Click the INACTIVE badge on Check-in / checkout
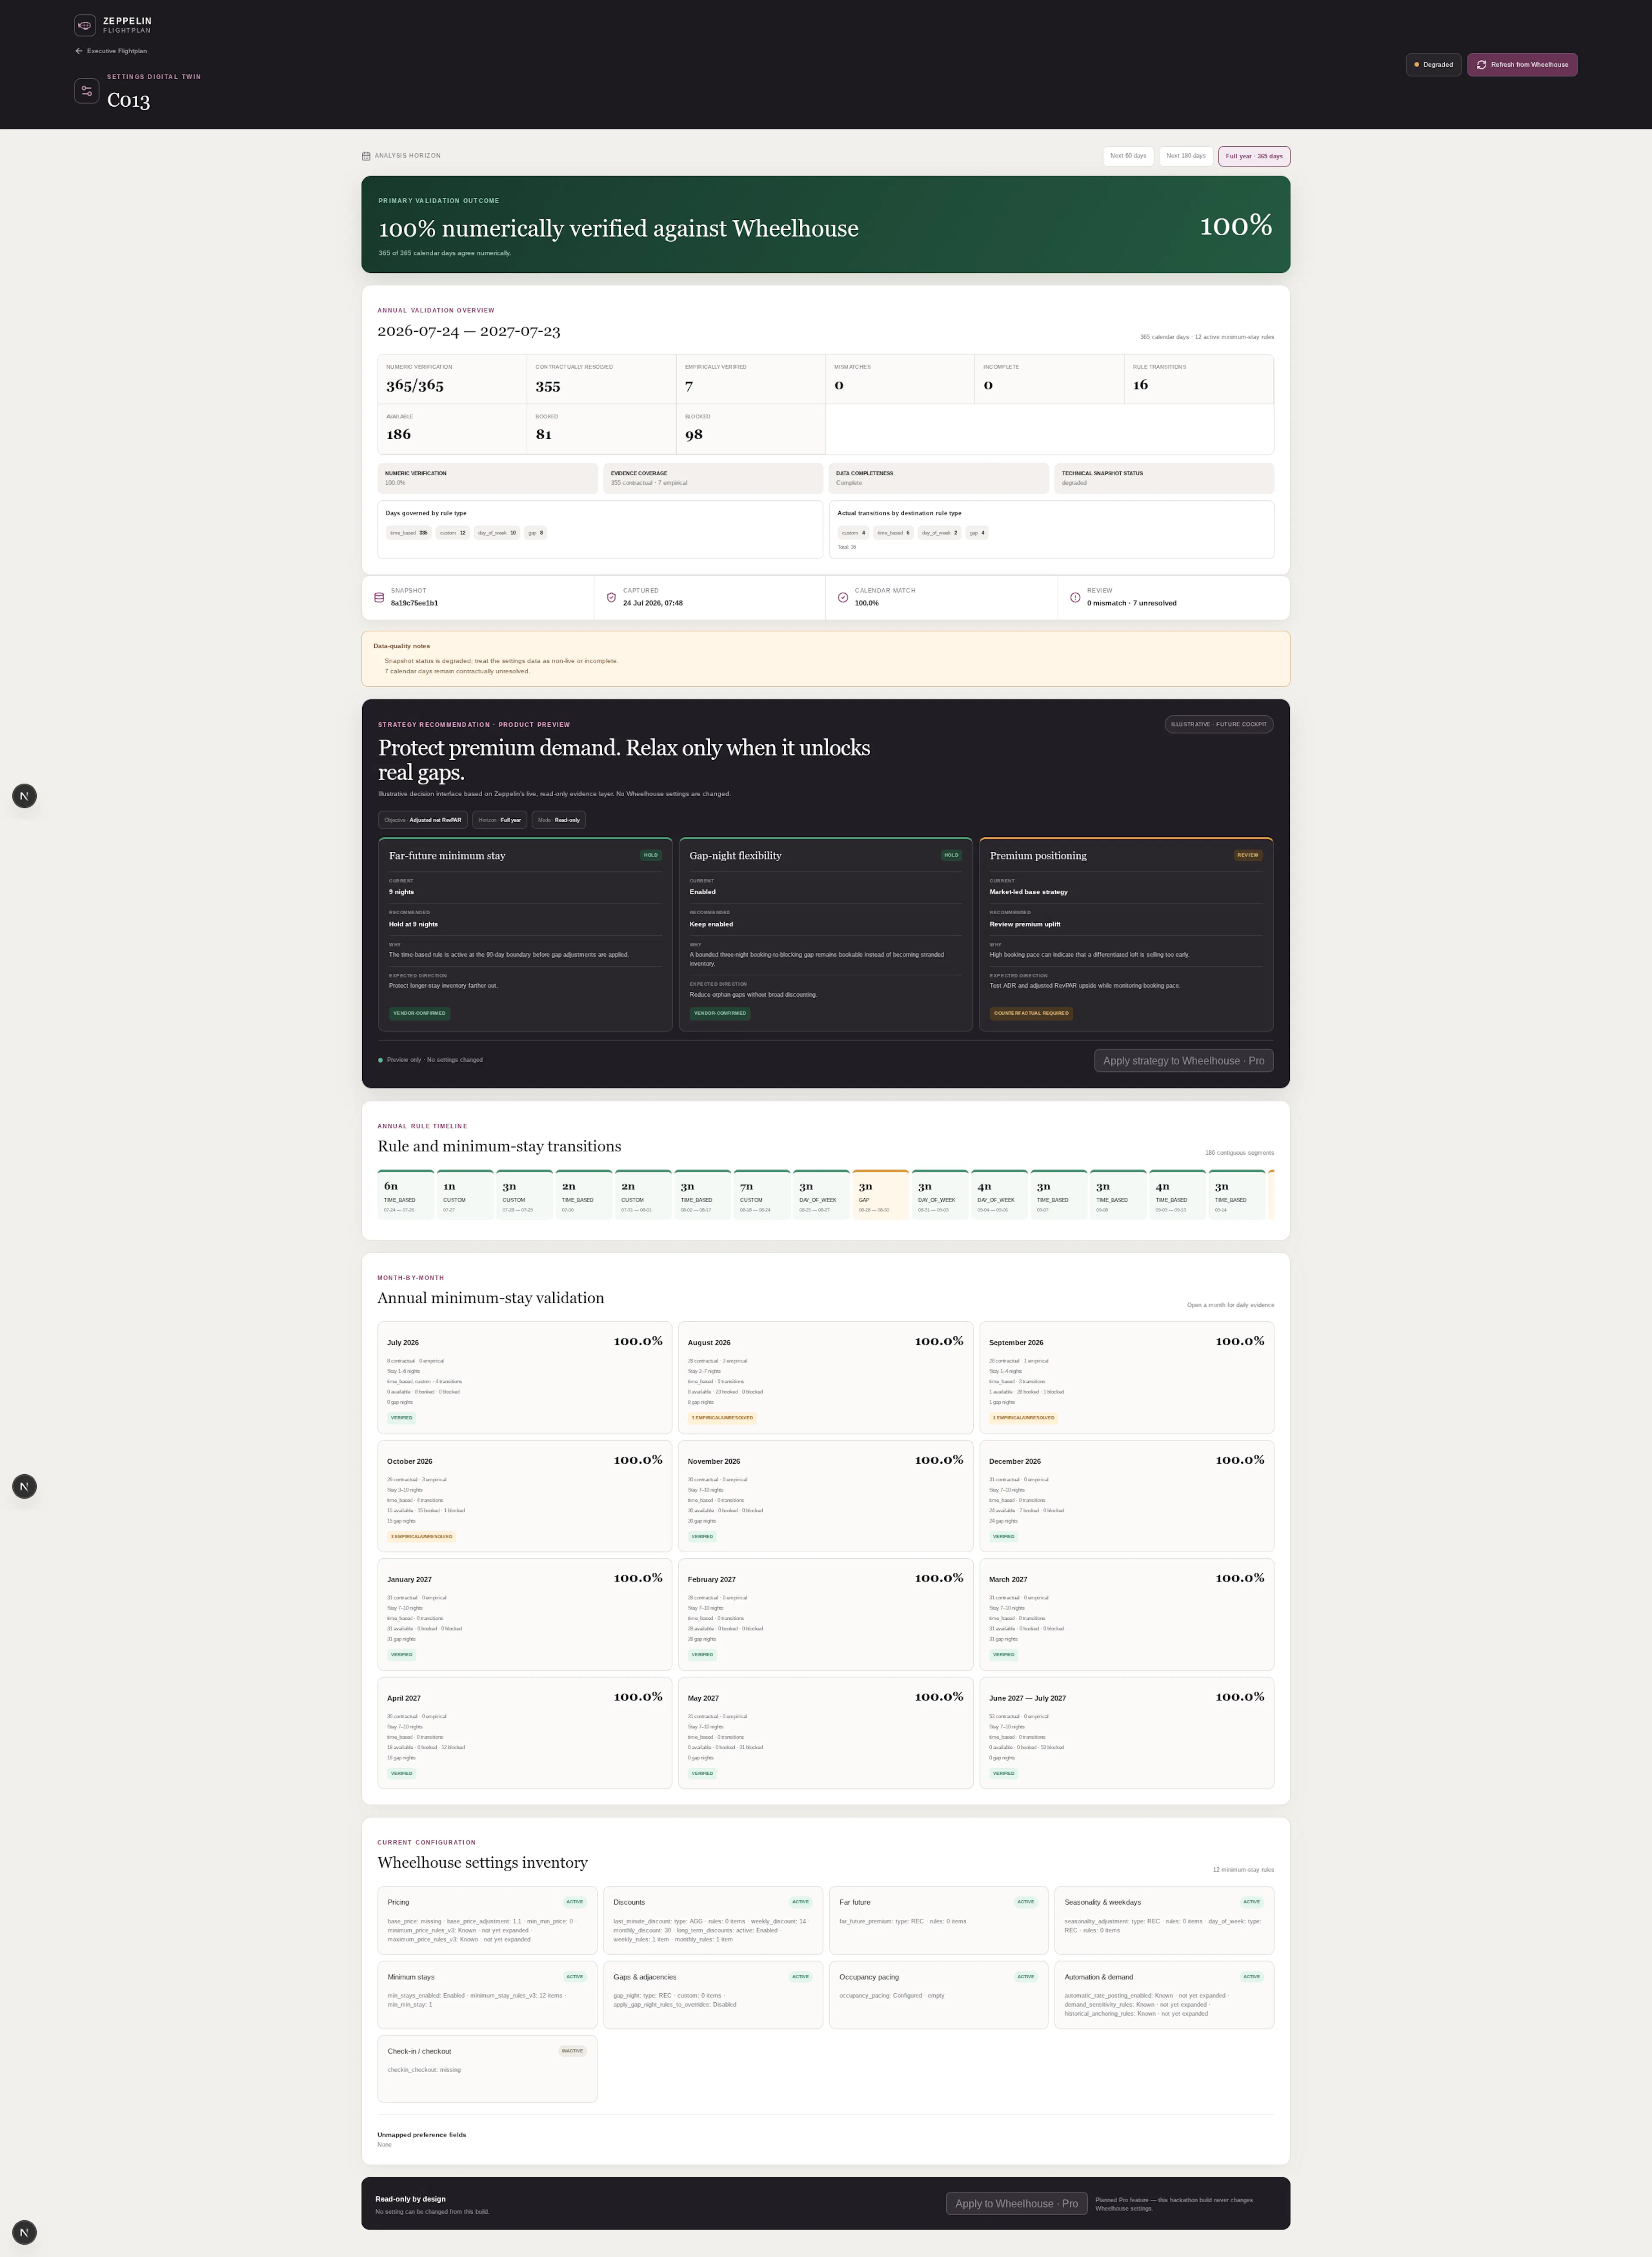The width and height of the screenshot is (1652, 2257). [x=572, y=2051]
